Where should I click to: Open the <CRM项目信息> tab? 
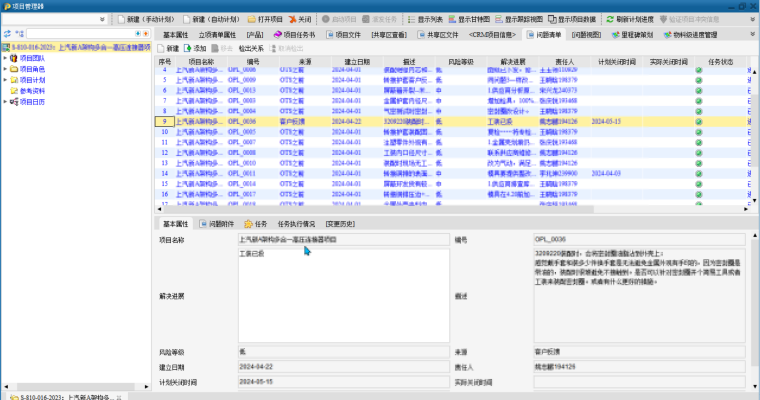492,35
